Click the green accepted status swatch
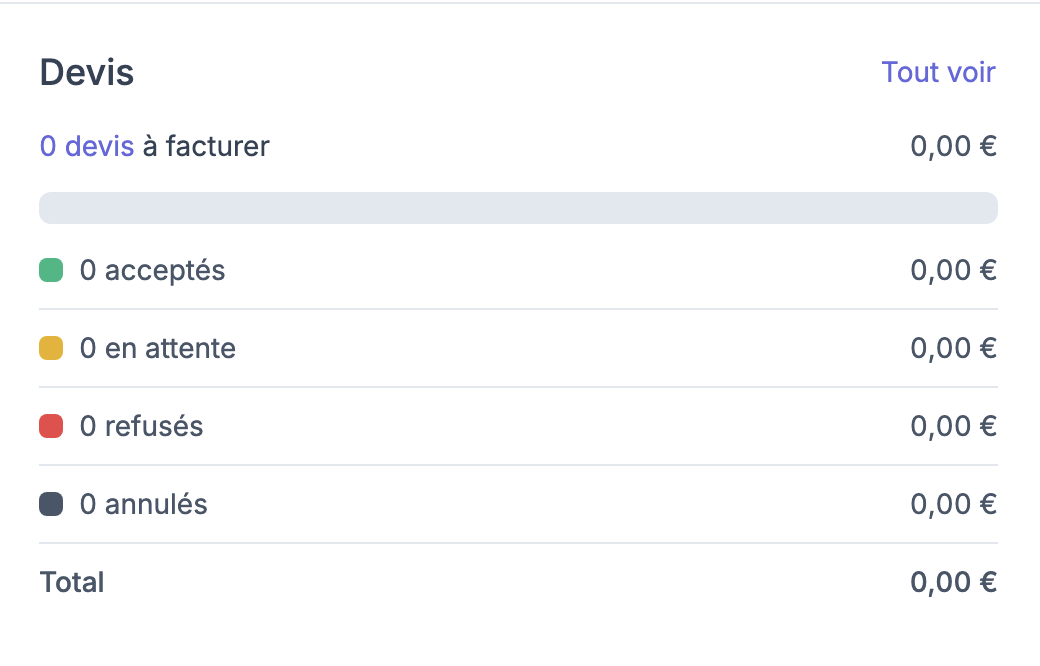 51,270
